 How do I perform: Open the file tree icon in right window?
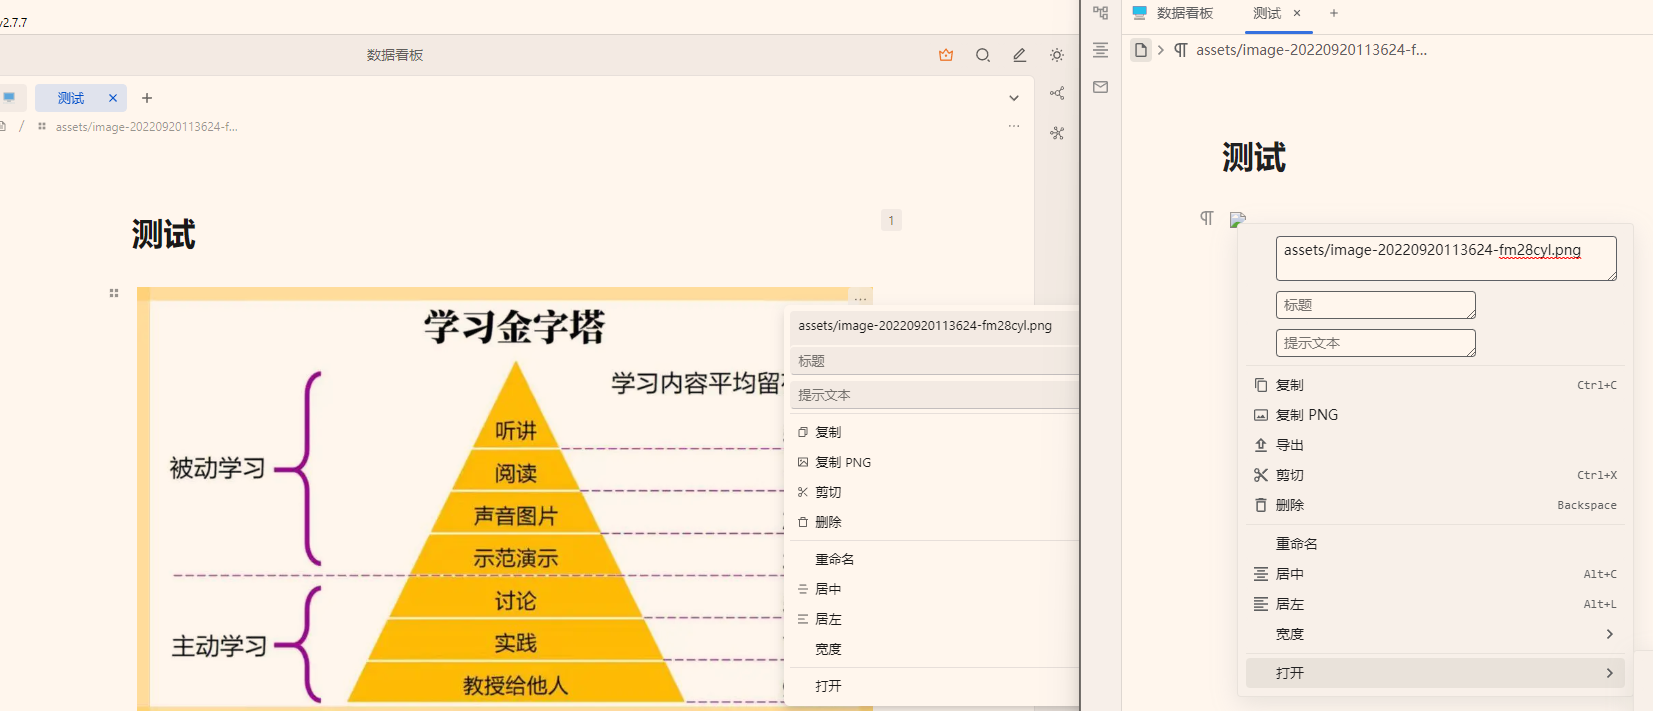pyautogui.click(x=1100, y=13)
